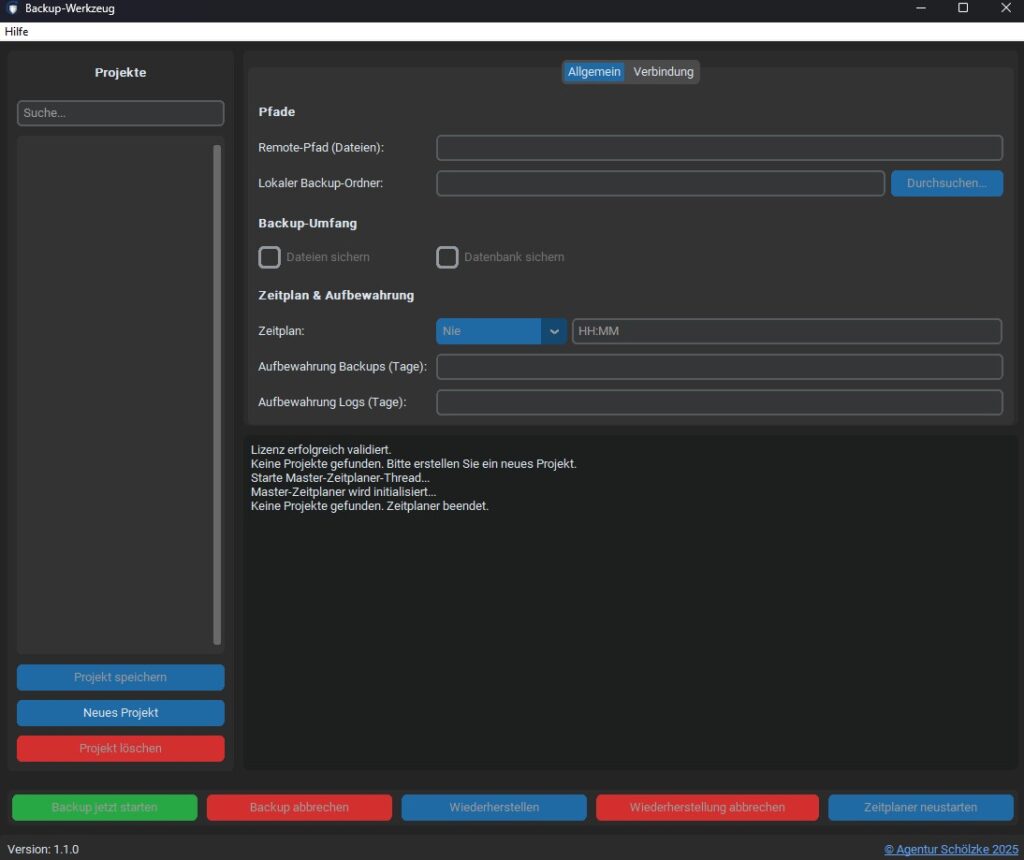Click log line 'Starte Master-Zeitplaner-Thread...'
1024x860 pixels.
pos(340,478)
